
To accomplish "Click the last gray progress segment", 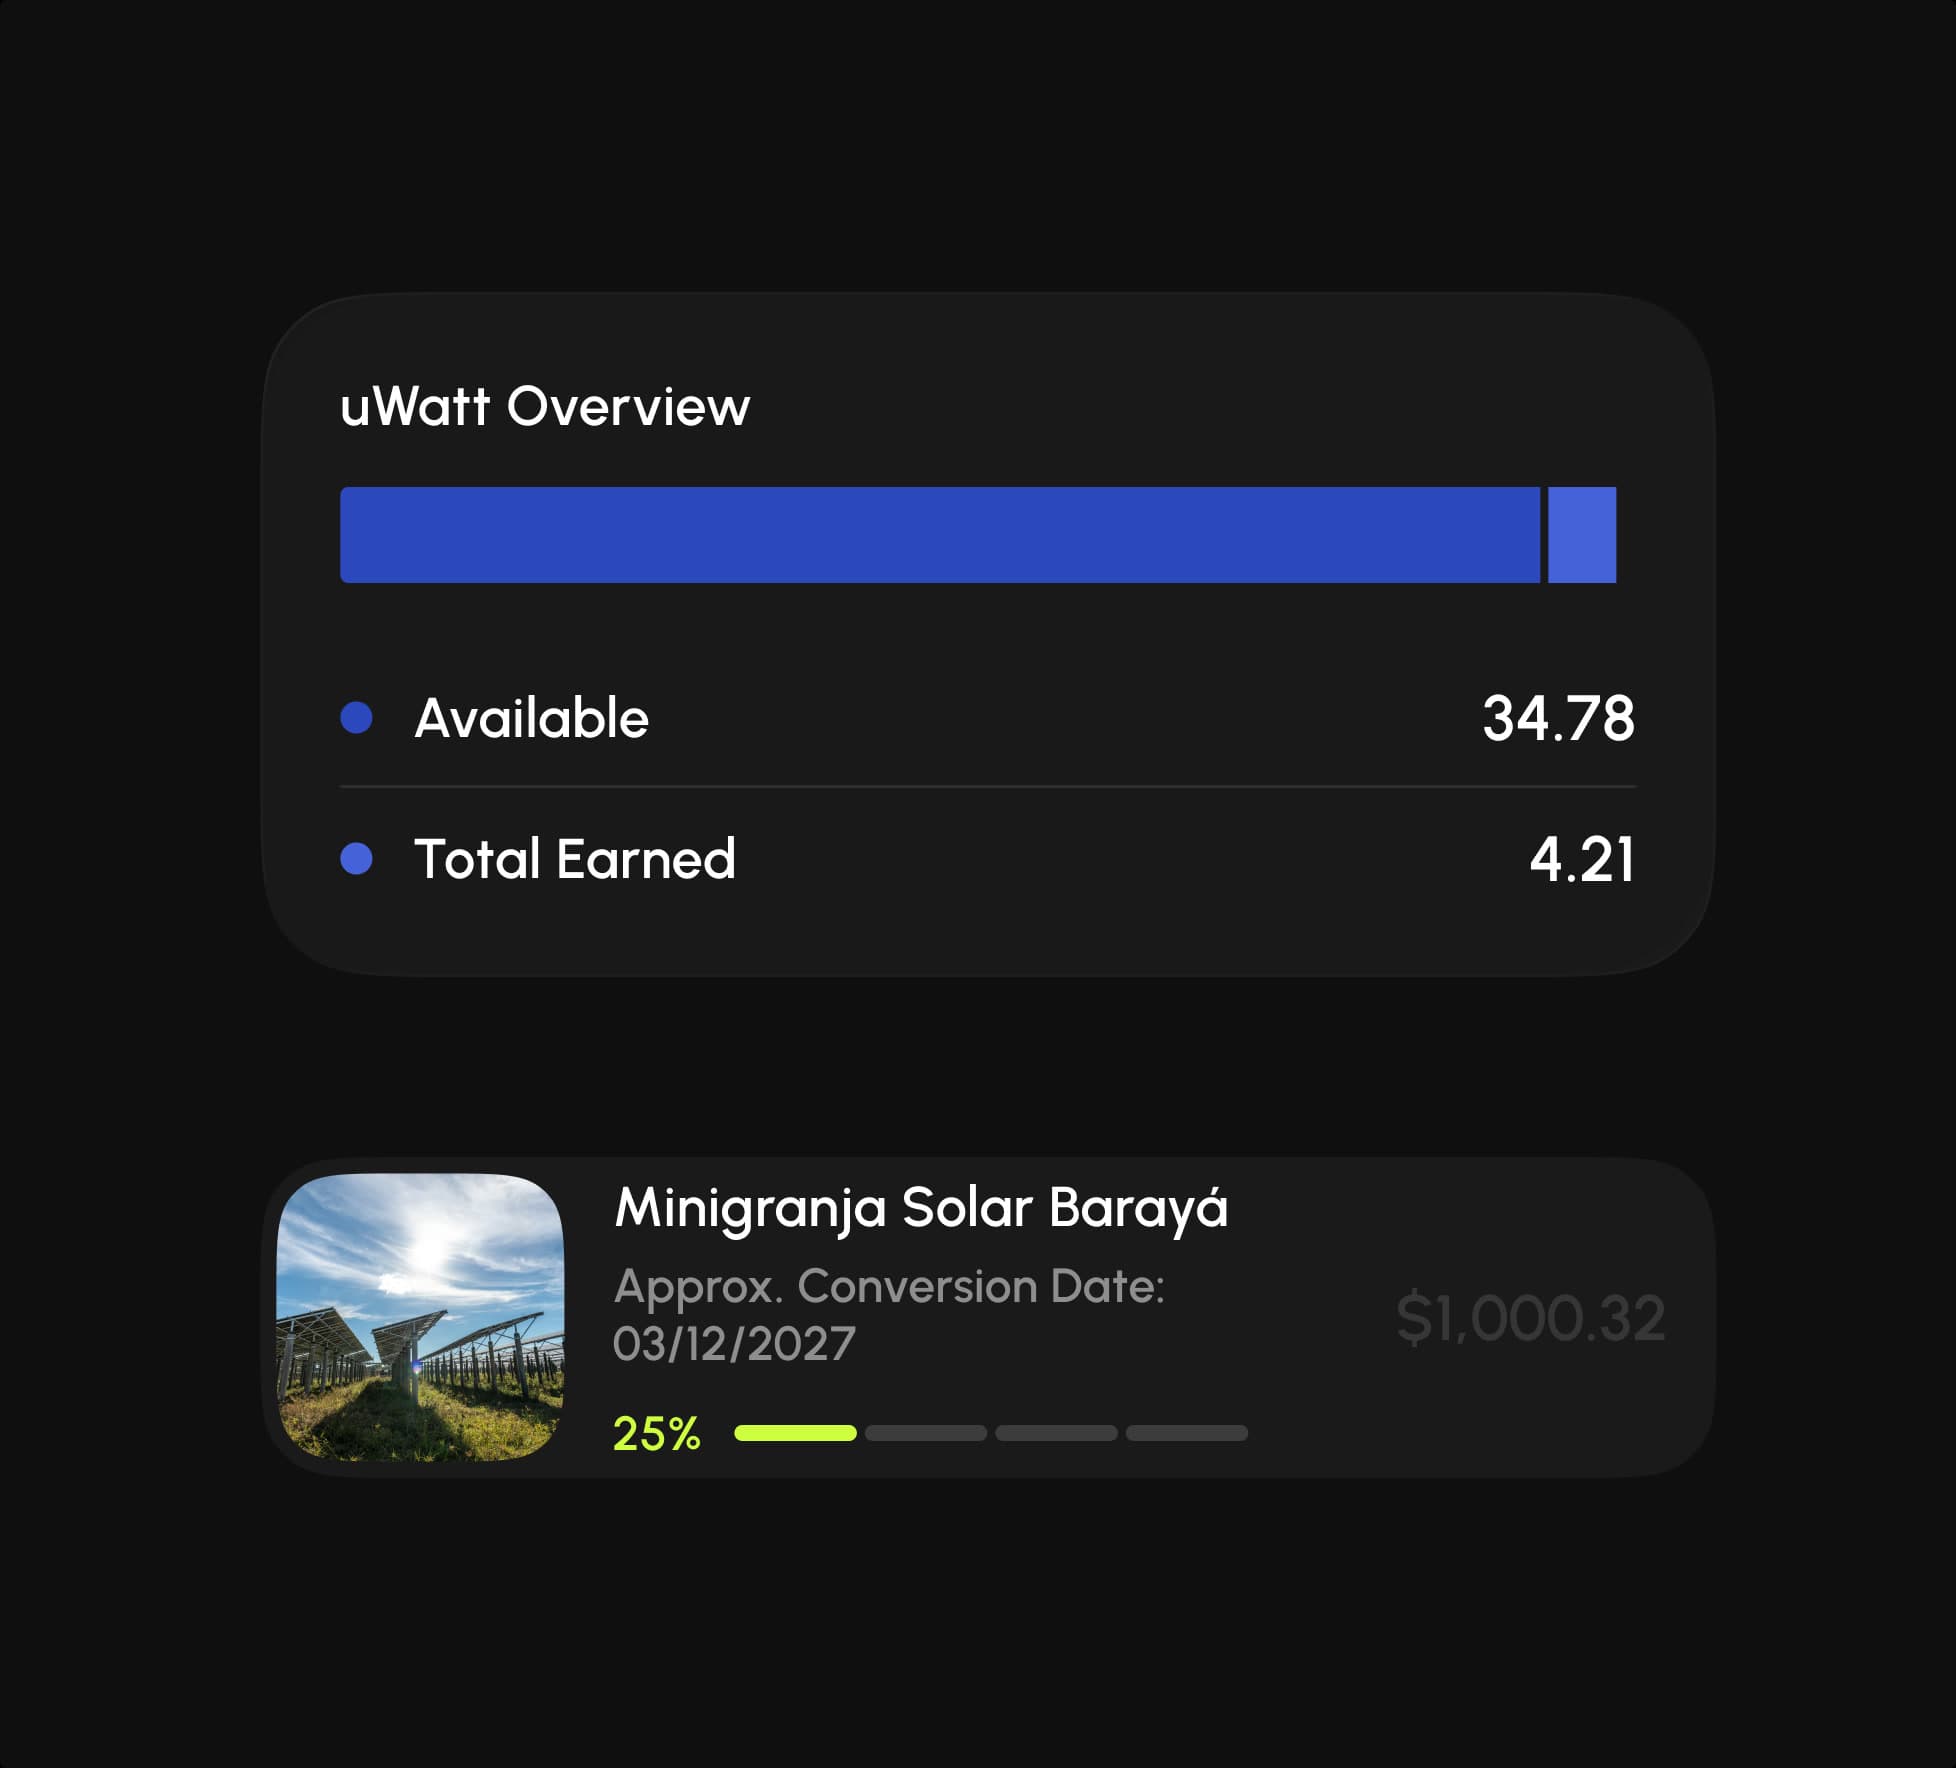I will click(1187, 1433).
